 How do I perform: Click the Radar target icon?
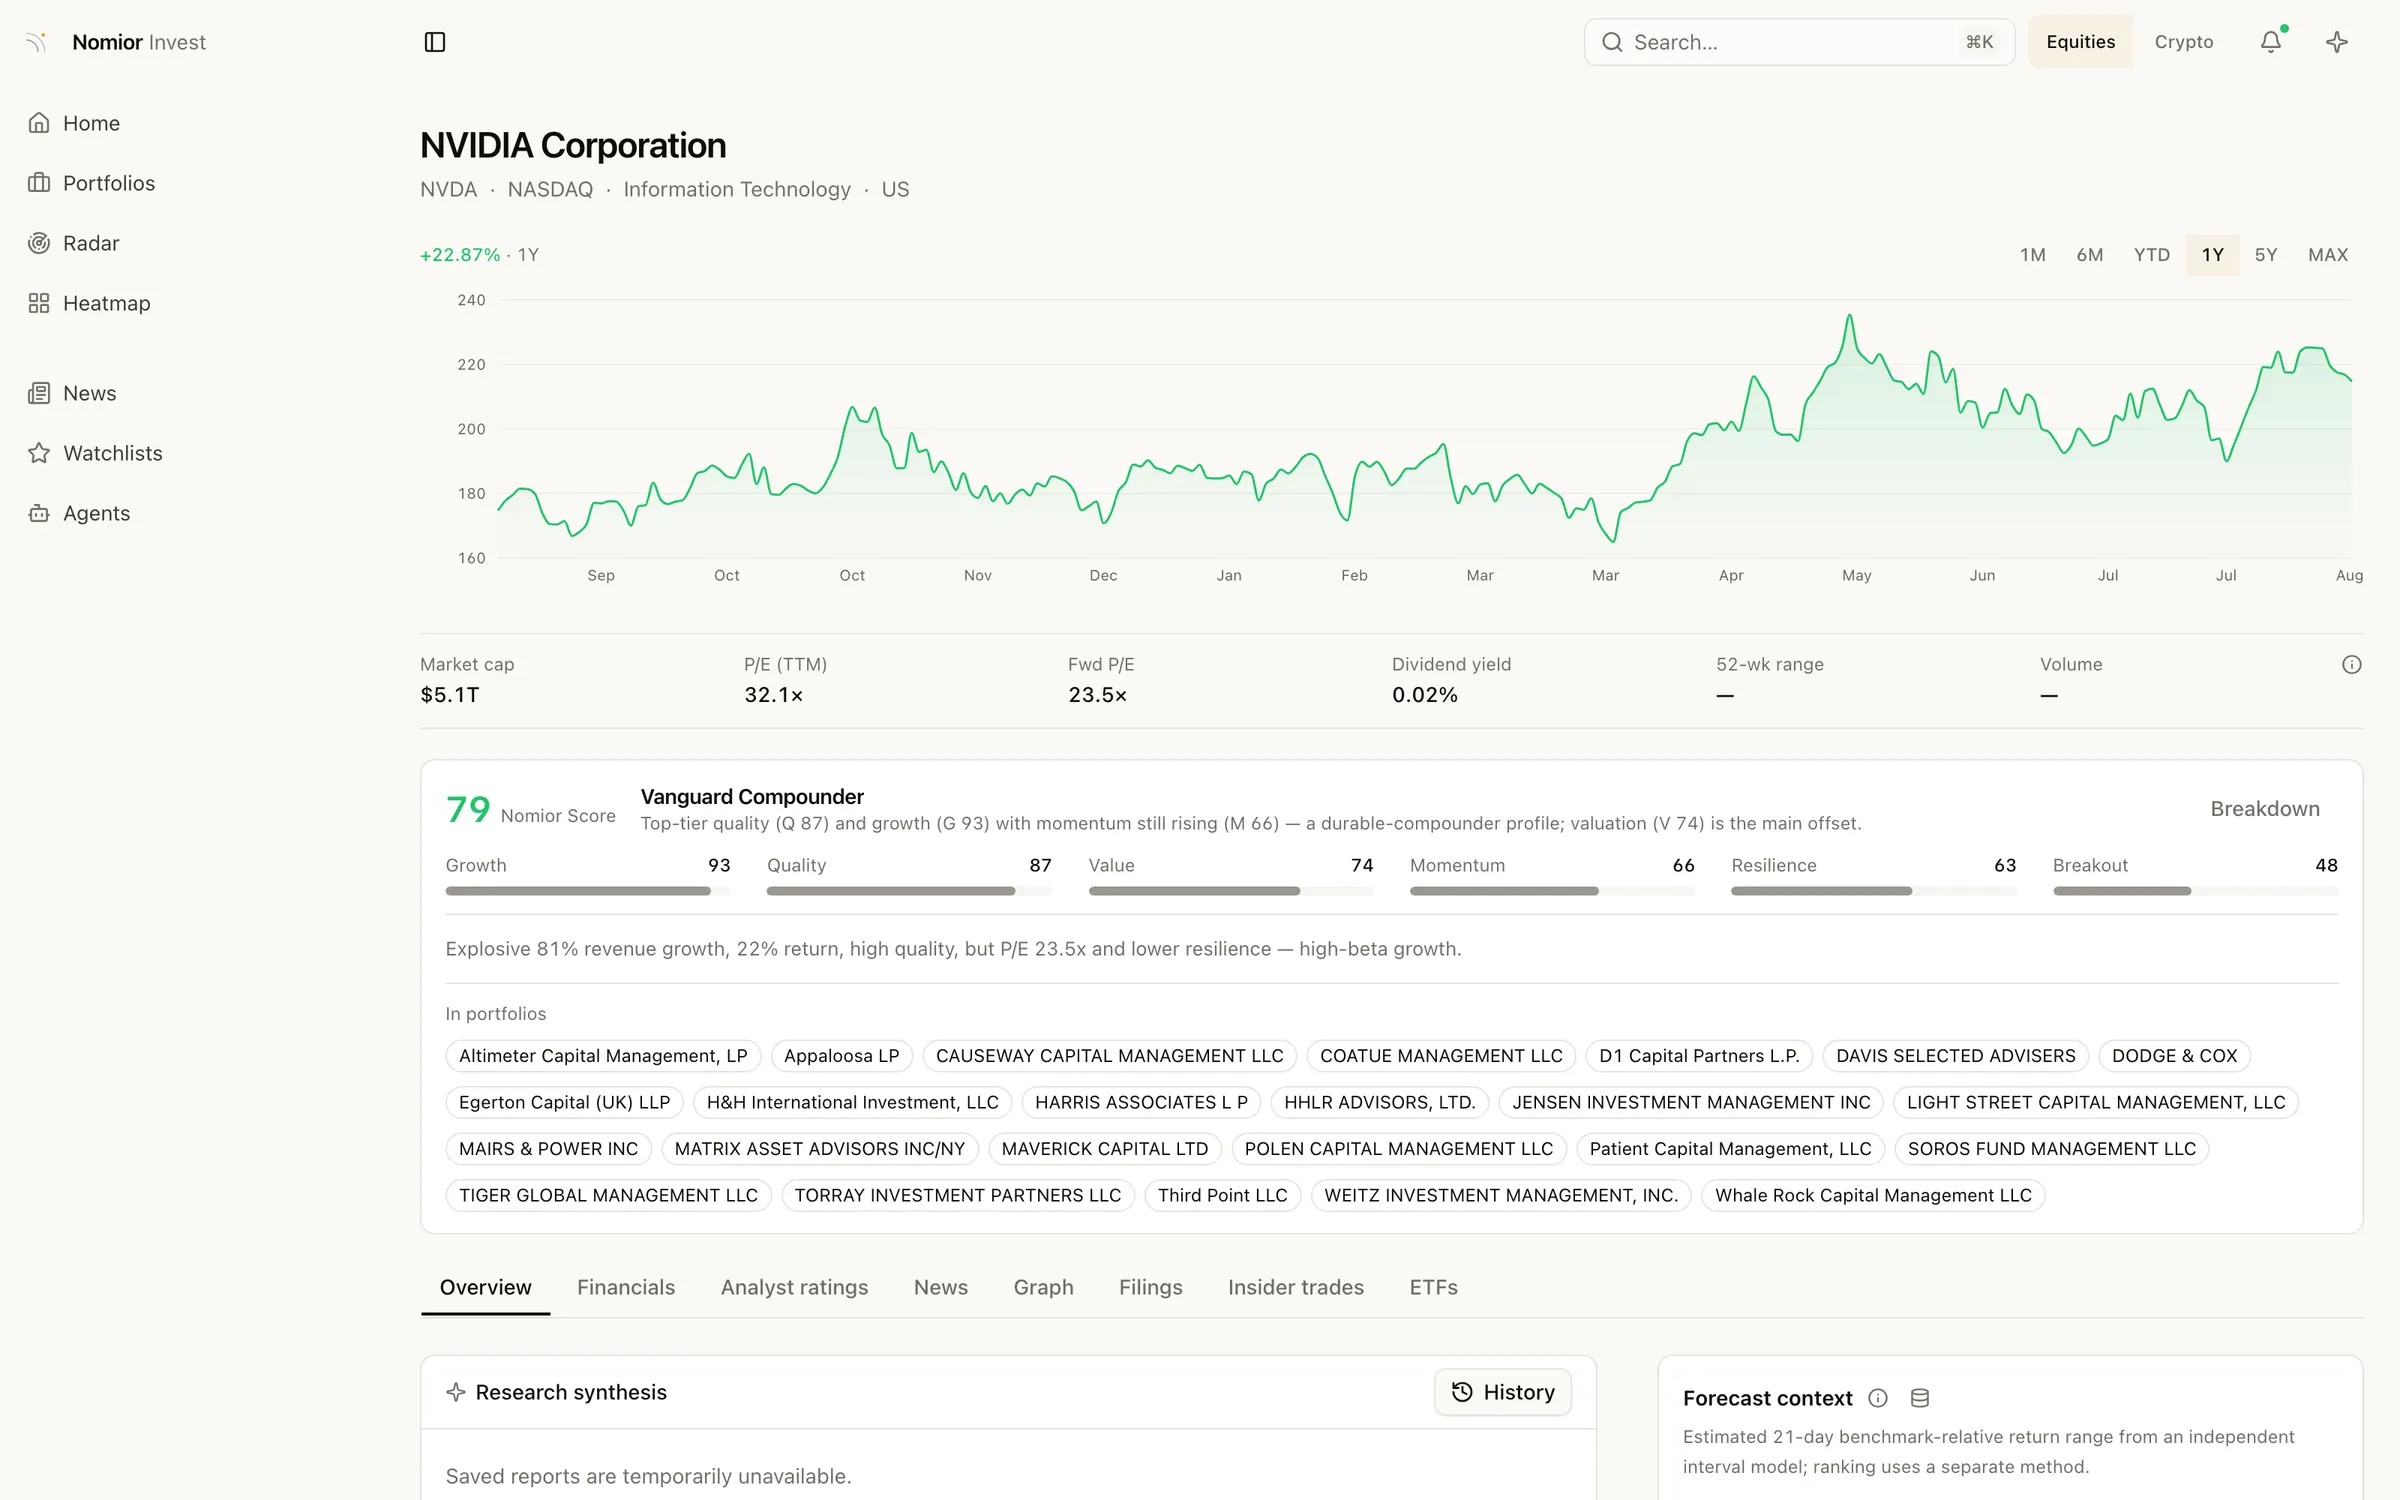pos(39,243)
